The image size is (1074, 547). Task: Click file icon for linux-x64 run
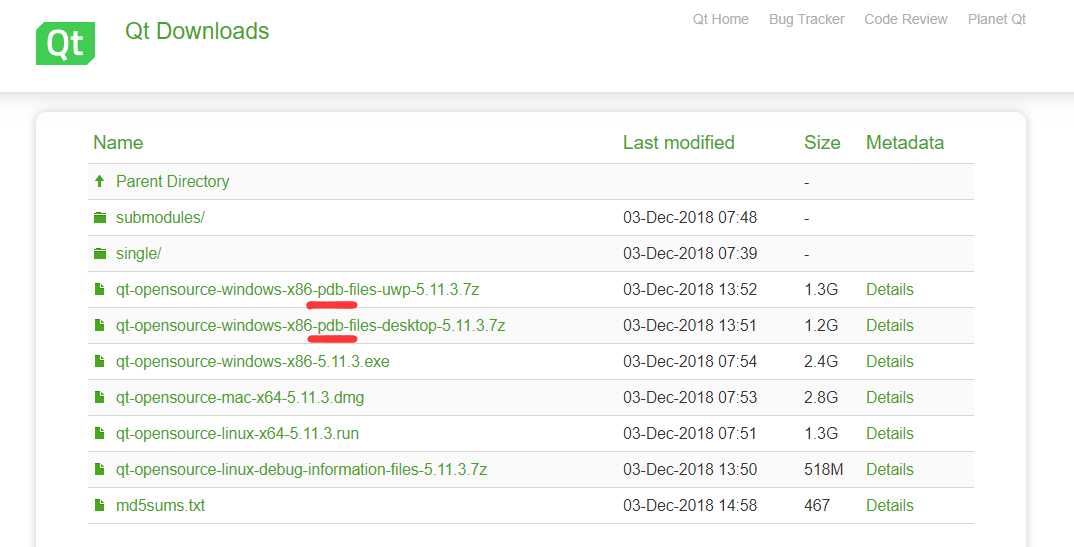[100, 433]
